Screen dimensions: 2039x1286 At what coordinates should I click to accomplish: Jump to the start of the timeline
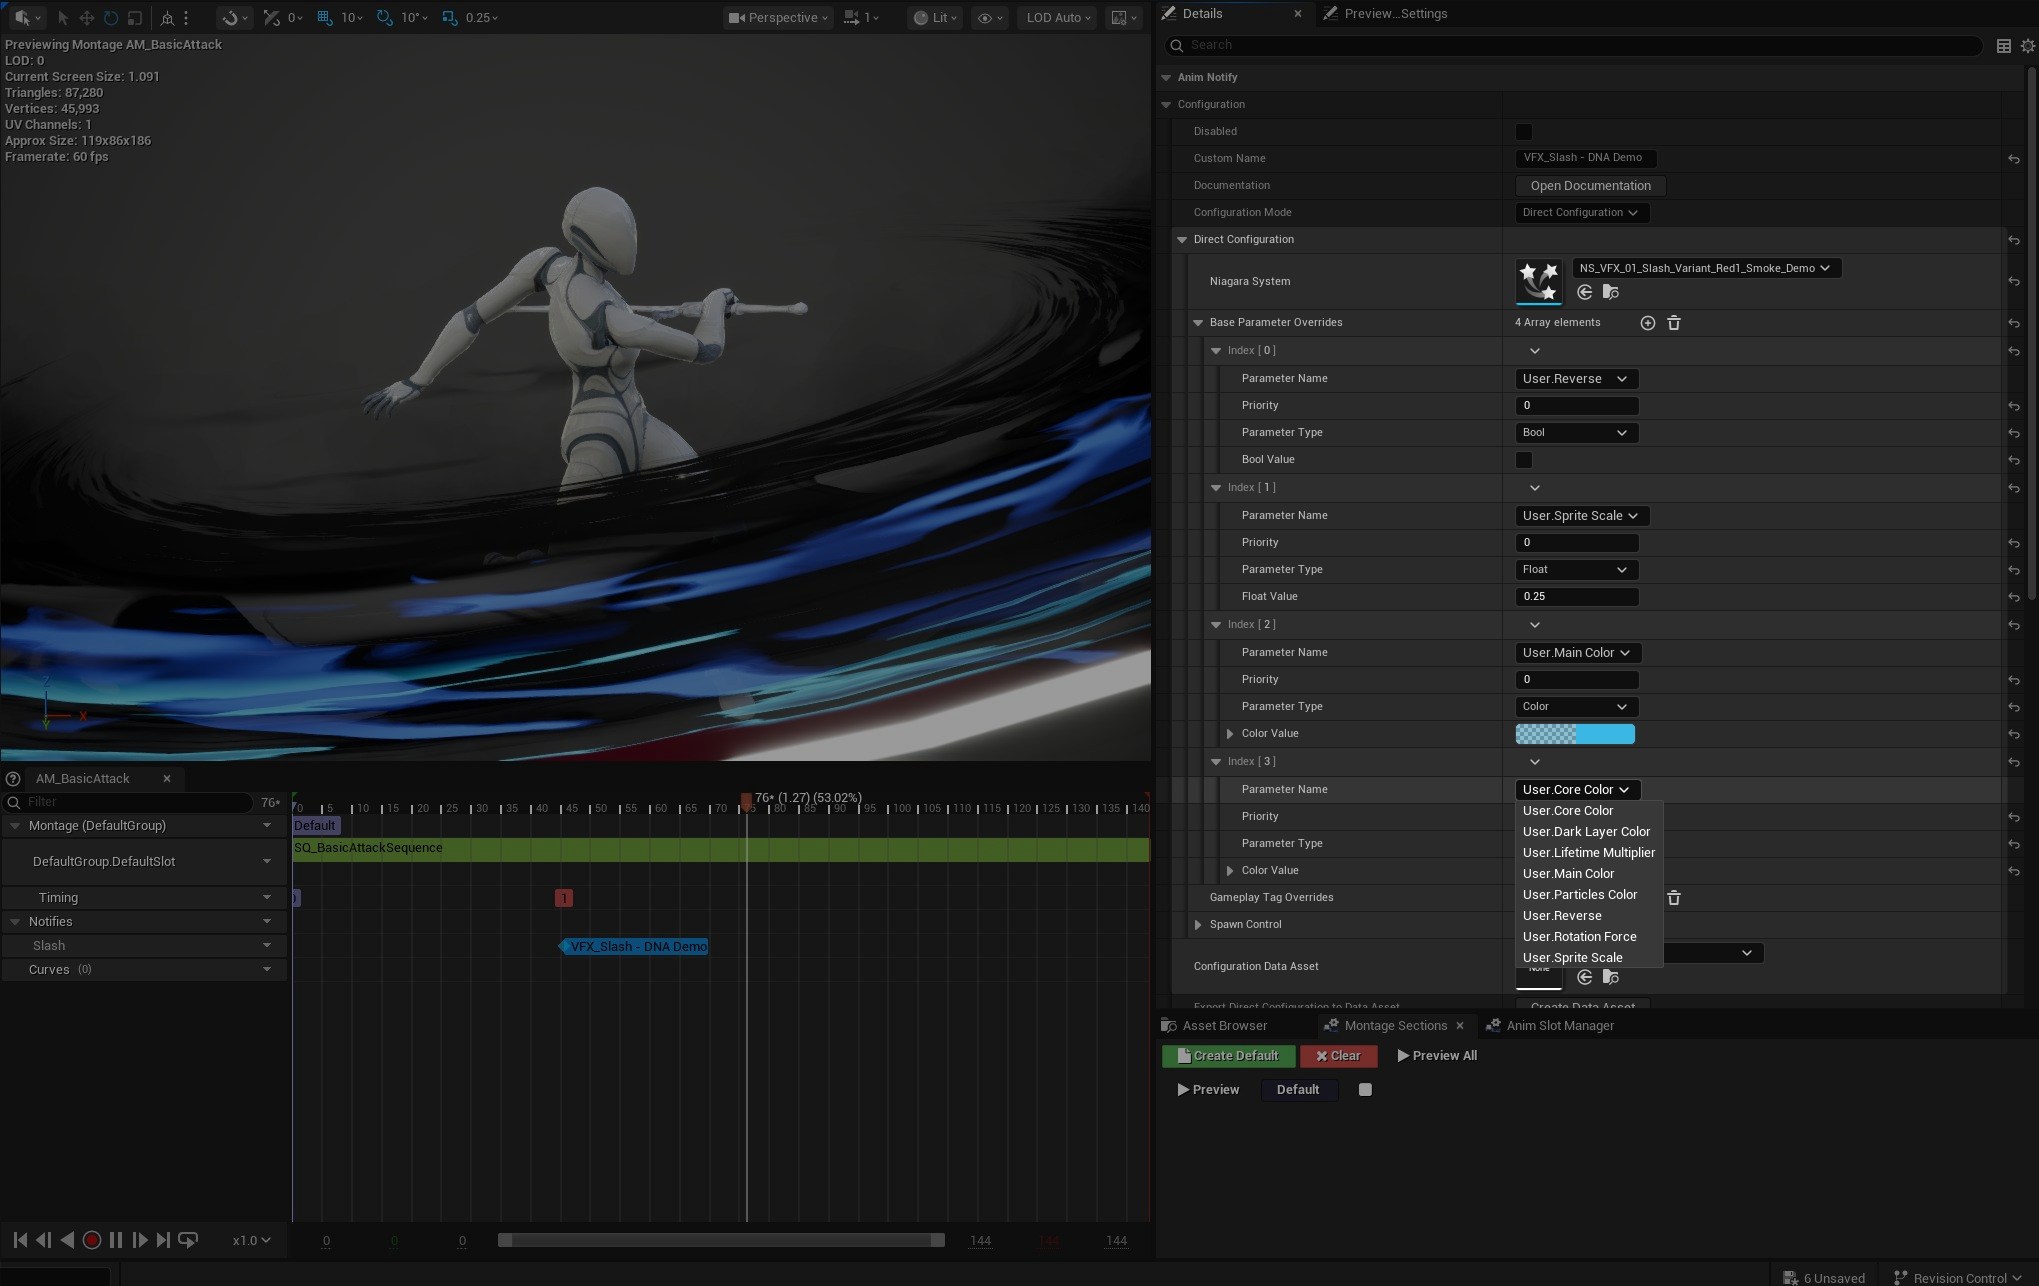[x=20, y=1240]
